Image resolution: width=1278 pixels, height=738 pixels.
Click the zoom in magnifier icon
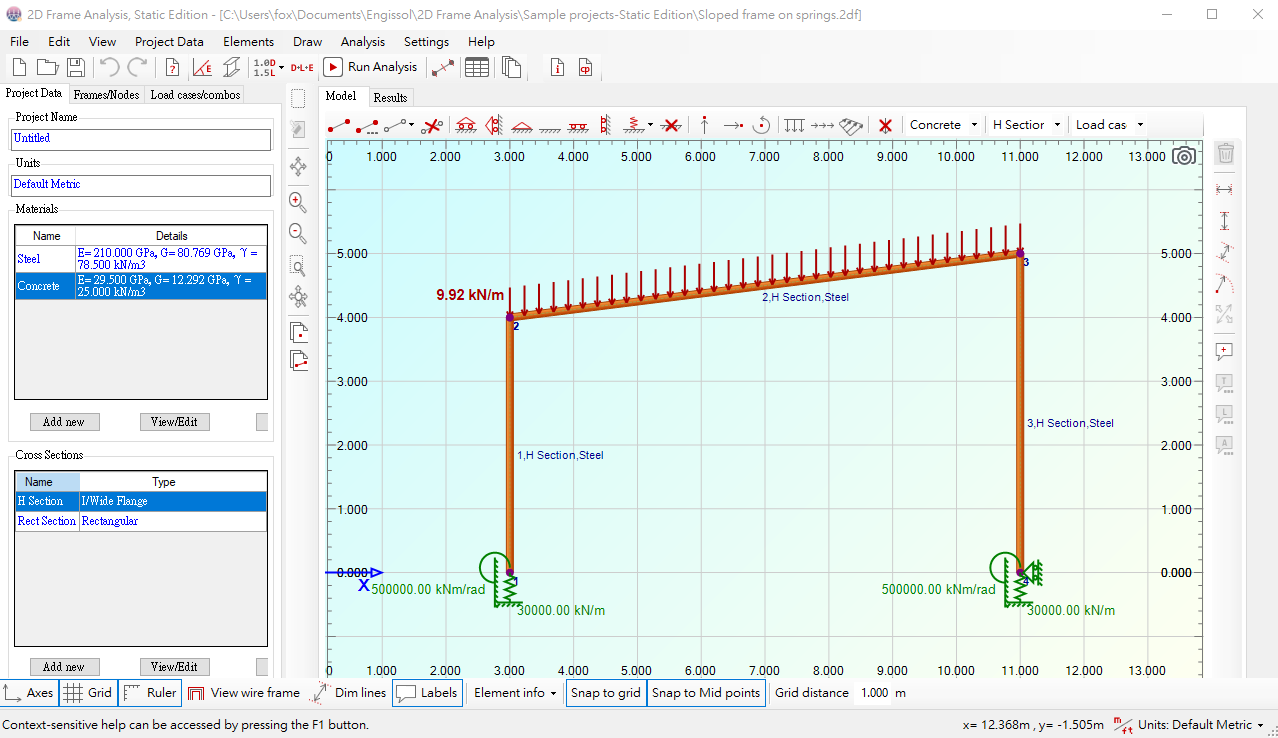(x=297, y=201)
